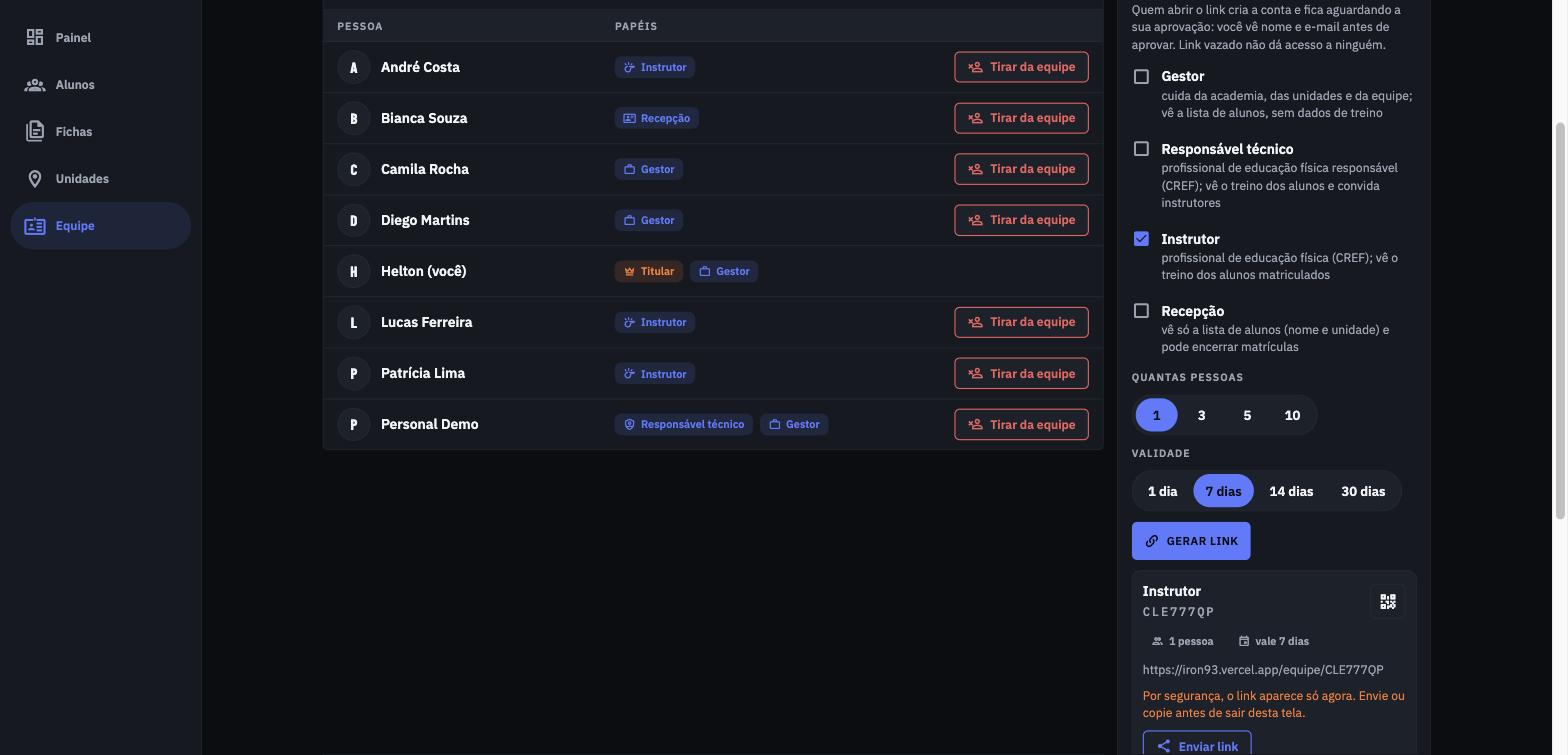Image resolution: width=1568 pixels, height=755 pixels.
Task: Remove Bianca Souza from the team
Action: point(1021,118)
